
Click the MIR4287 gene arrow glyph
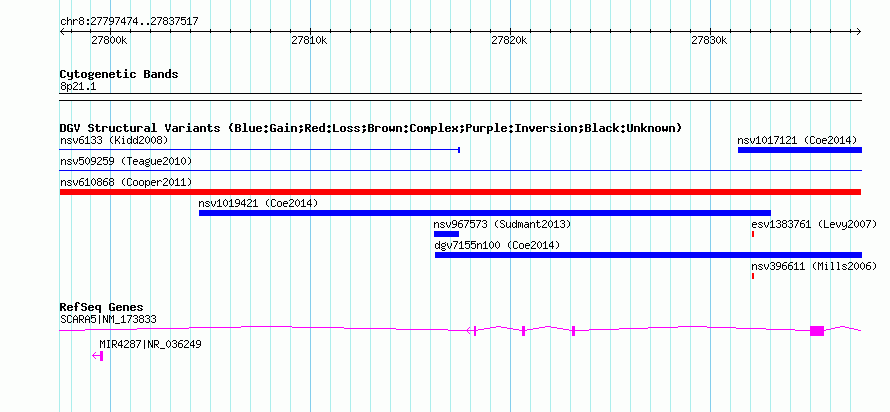coord(98,356)
